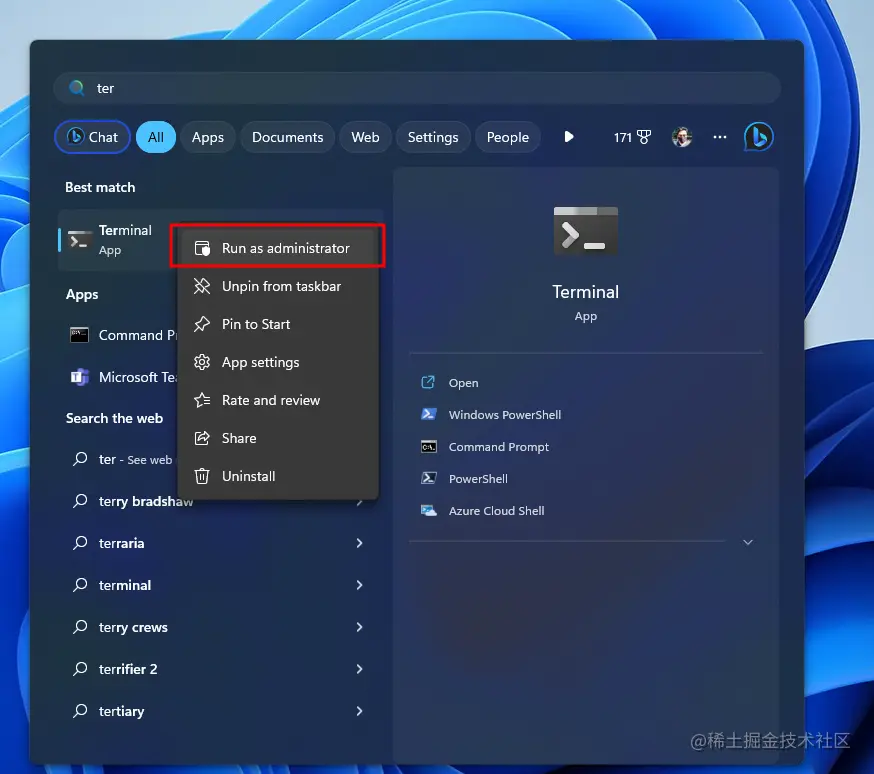The height and width of the screenshot is (774, 874).
Task: Click the PowerShell icon in the right pane
Action: pyautogui.click(x=428, y=478)
